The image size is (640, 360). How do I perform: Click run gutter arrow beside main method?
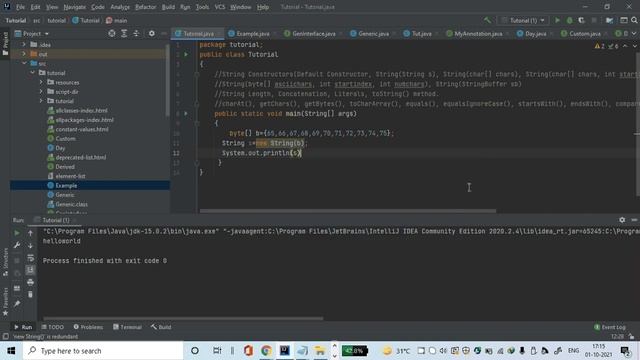186,113
